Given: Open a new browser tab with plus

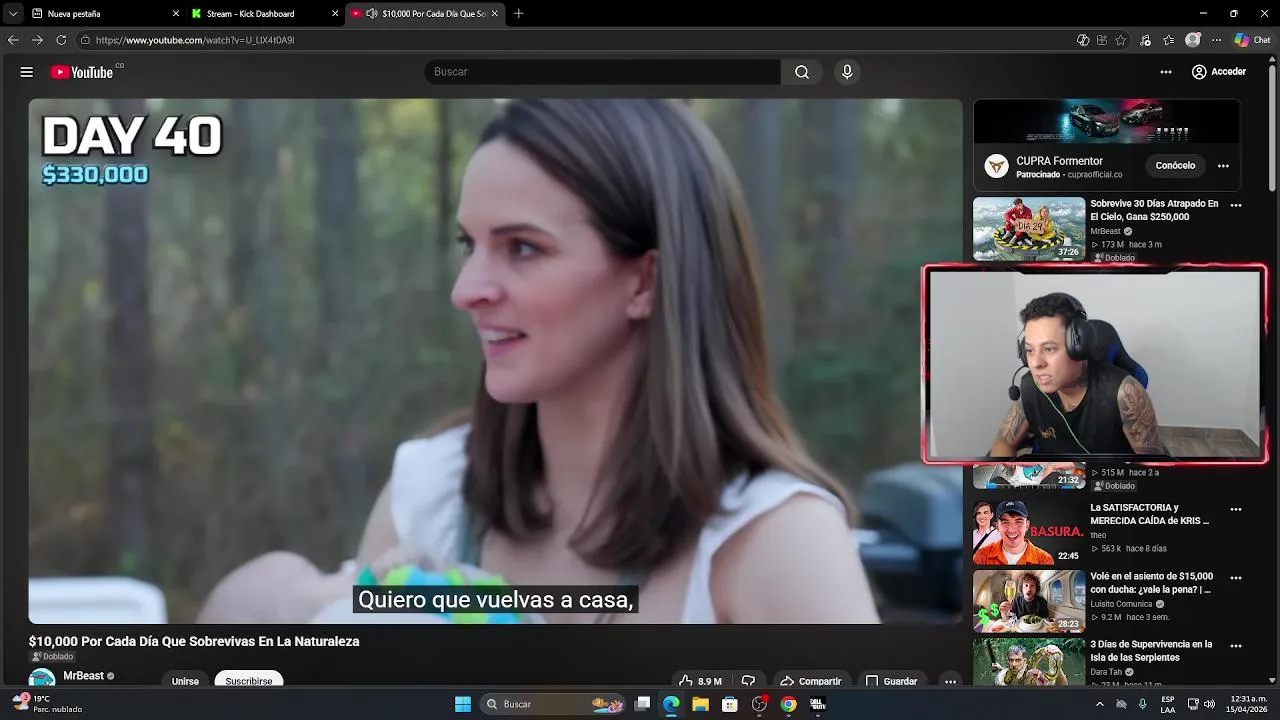Looking at the screenshot, I should coord(518,14).
